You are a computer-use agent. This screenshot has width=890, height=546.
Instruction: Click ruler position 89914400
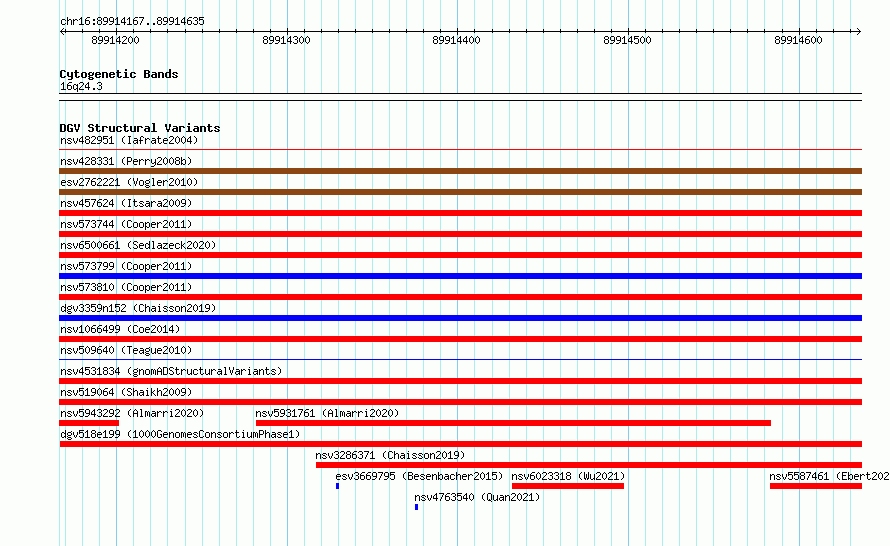(456, 40)
